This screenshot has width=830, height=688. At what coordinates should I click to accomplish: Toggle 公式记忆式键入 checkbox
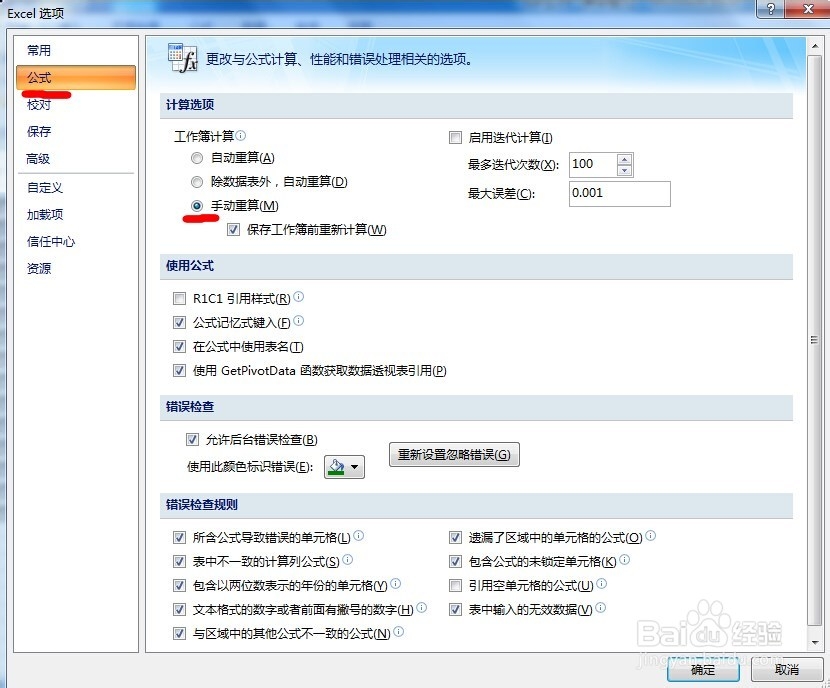[179, 322]
